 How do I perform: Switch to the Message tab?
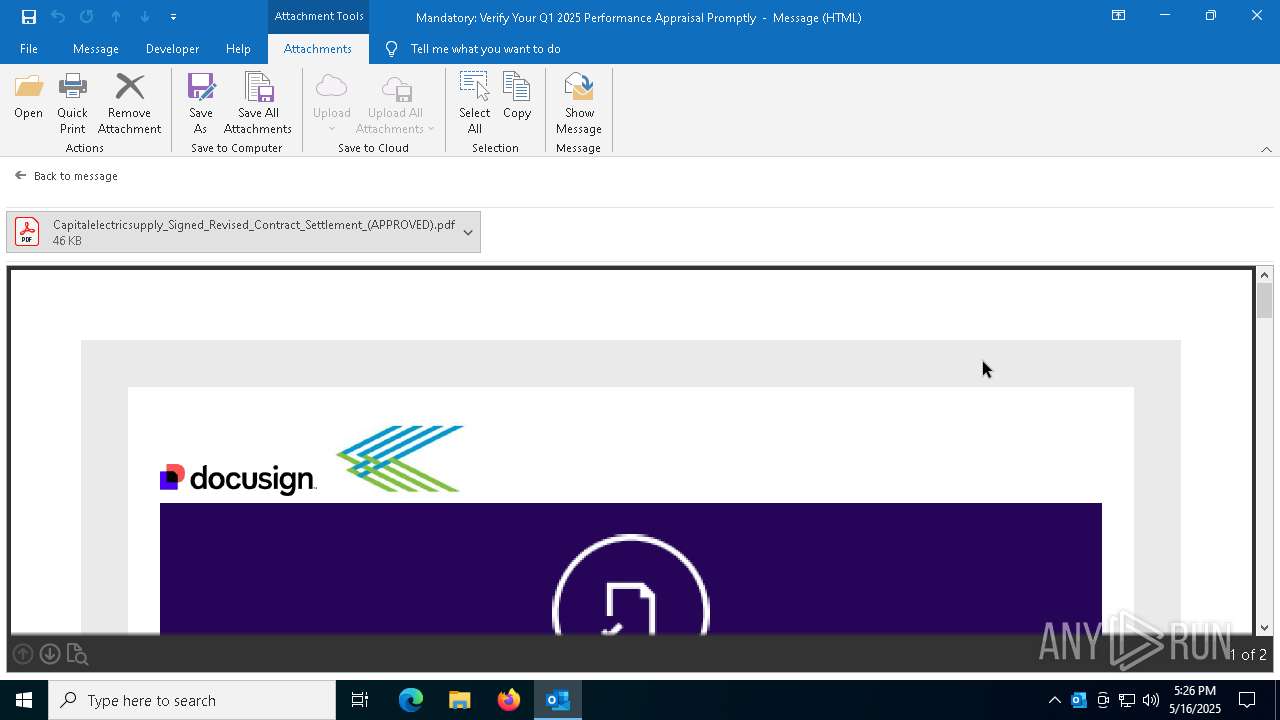point(96,49)
